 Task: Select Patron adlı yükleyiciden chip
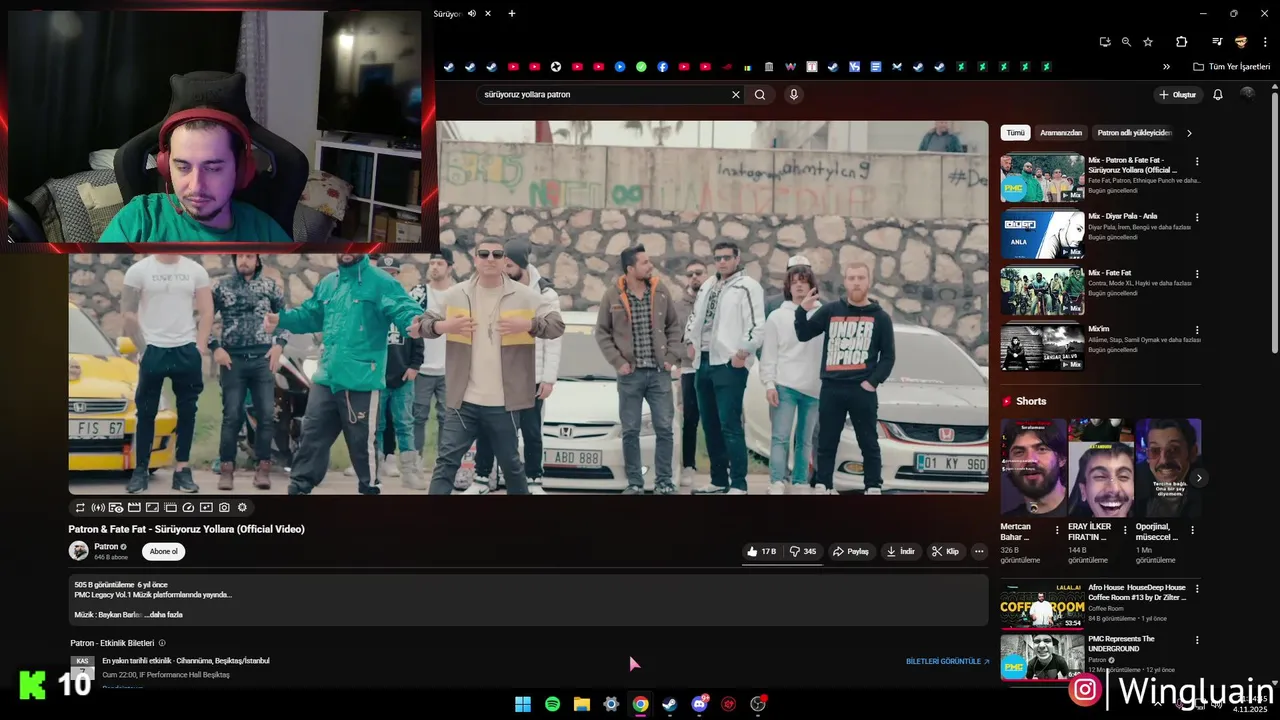(x=1134, y=133)
